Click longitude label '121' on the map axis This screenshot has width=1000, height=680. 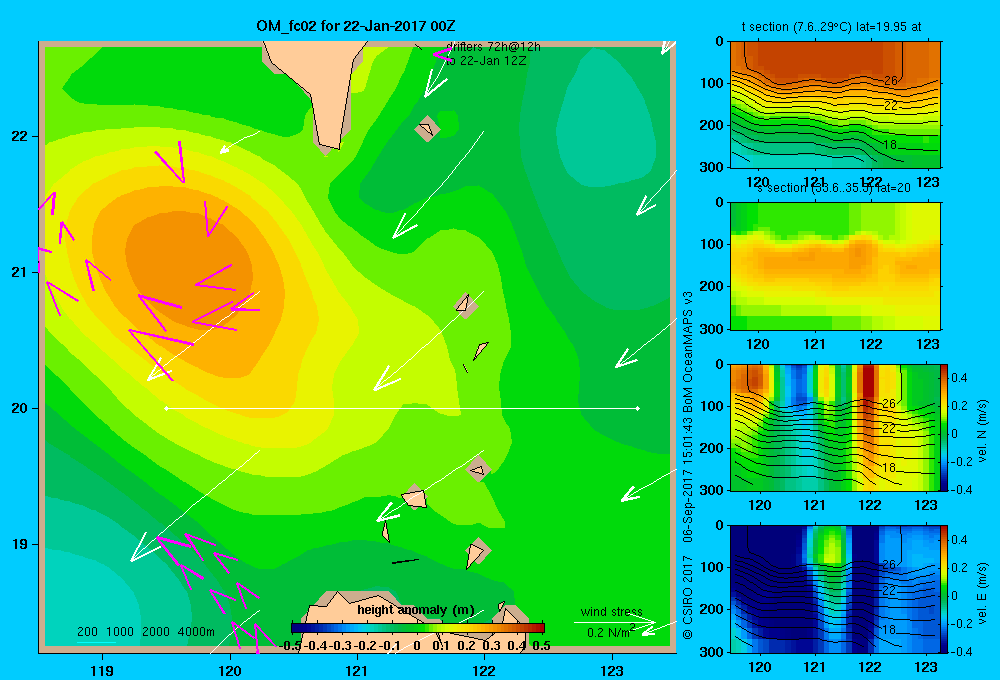click(357, 670)
